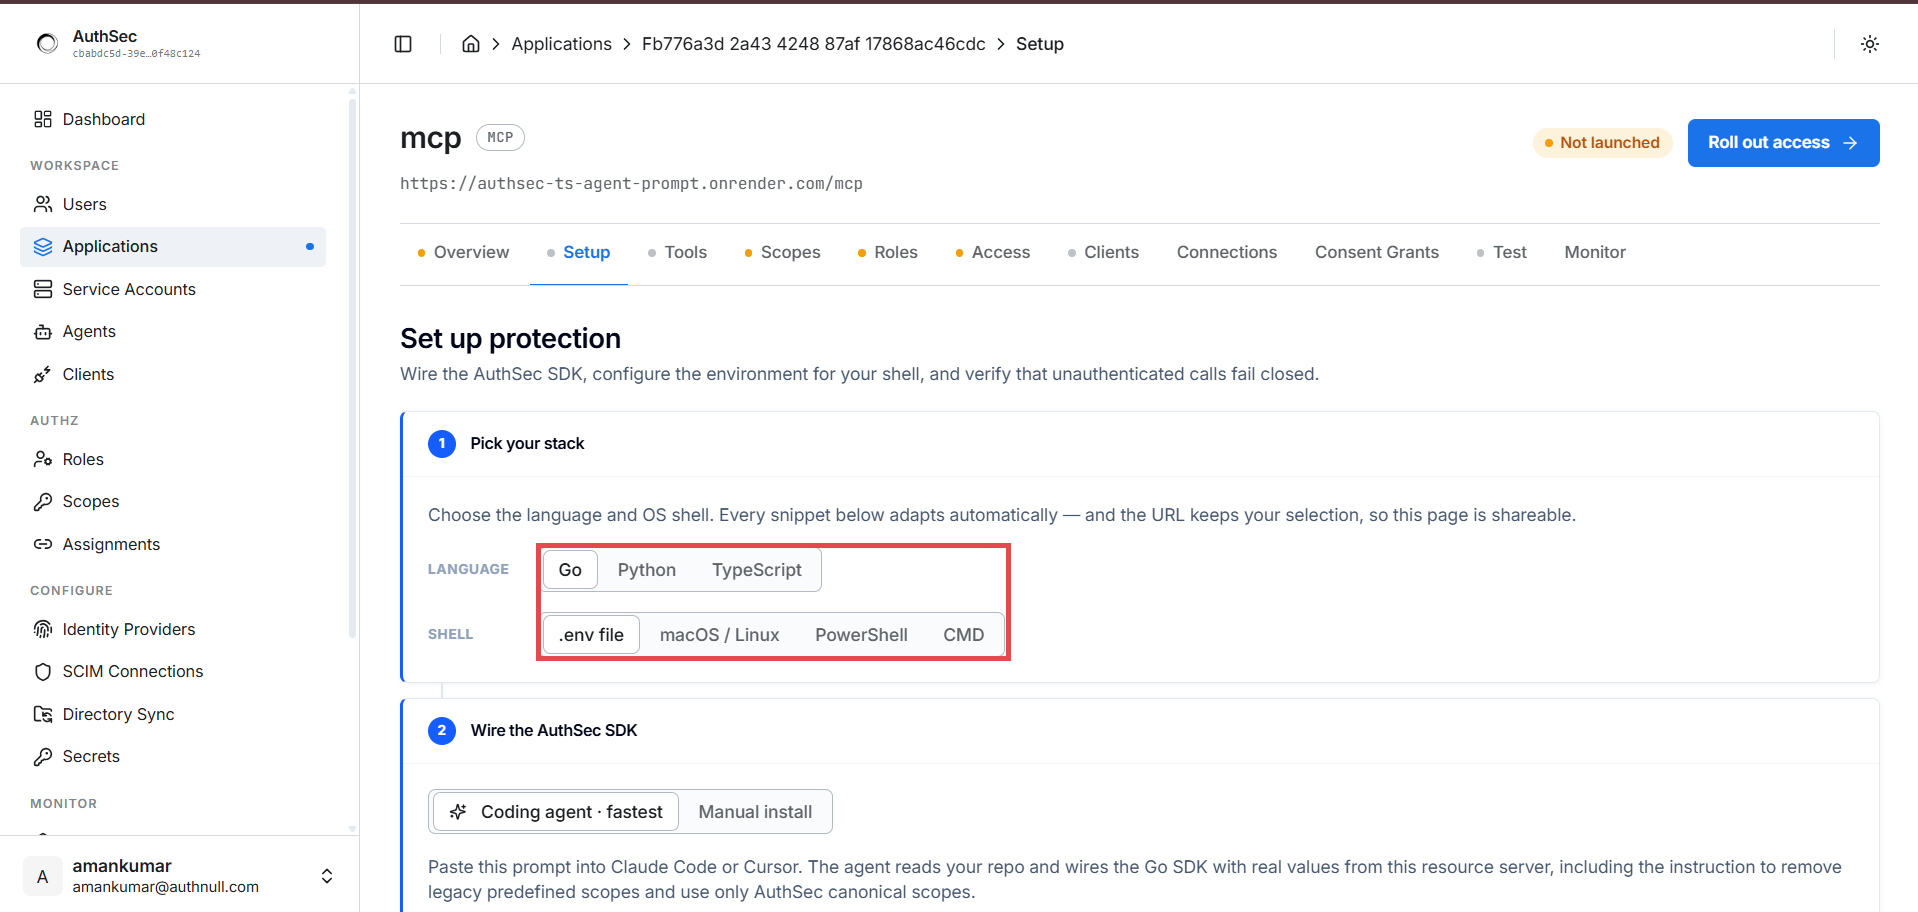
Task: Click the MCP type badge
Action: coord(500,138)
